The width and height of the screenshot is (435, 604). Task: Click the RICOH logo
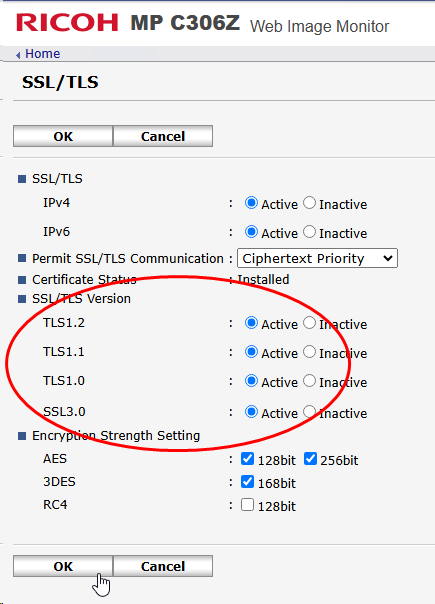tap(67, 22)
